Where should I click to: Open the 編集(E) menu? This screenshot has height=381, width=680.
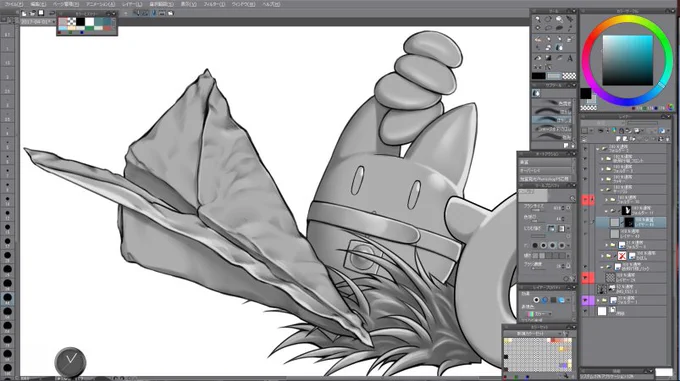(38, 4)
